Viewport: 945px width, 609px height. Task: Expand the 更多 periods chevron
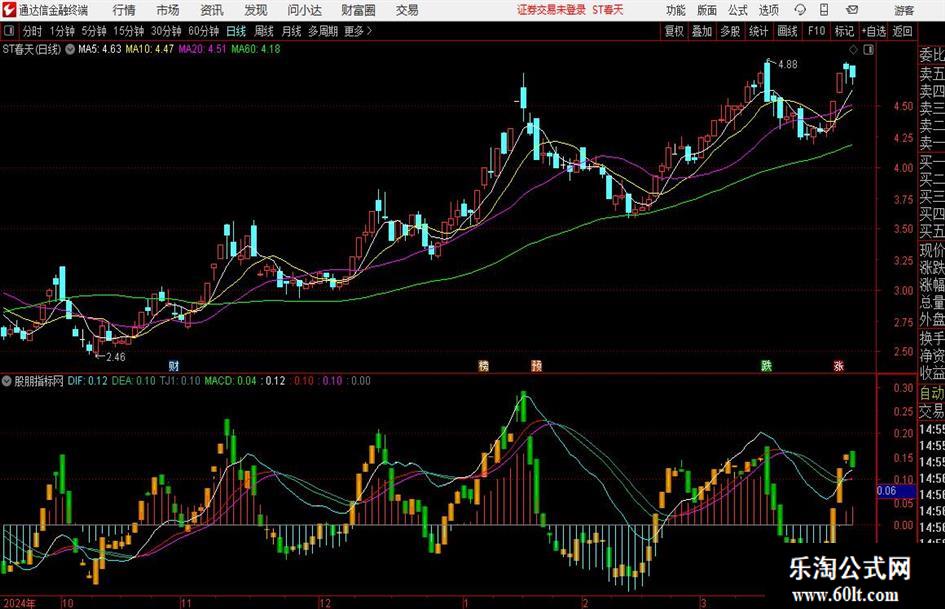(369, 31)
